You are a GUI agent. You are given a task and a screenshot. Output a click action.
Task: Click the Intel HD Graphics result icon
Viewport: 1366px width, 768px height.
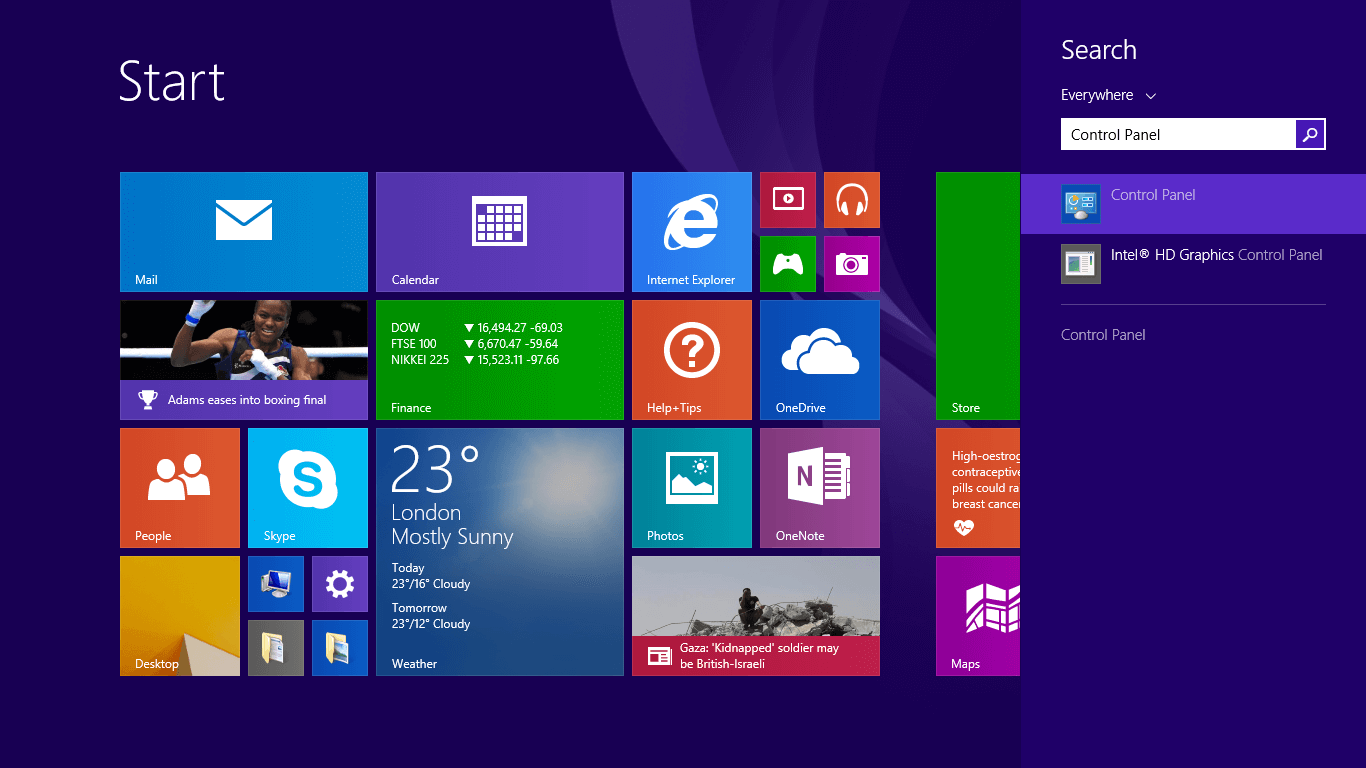point(1081,264)
